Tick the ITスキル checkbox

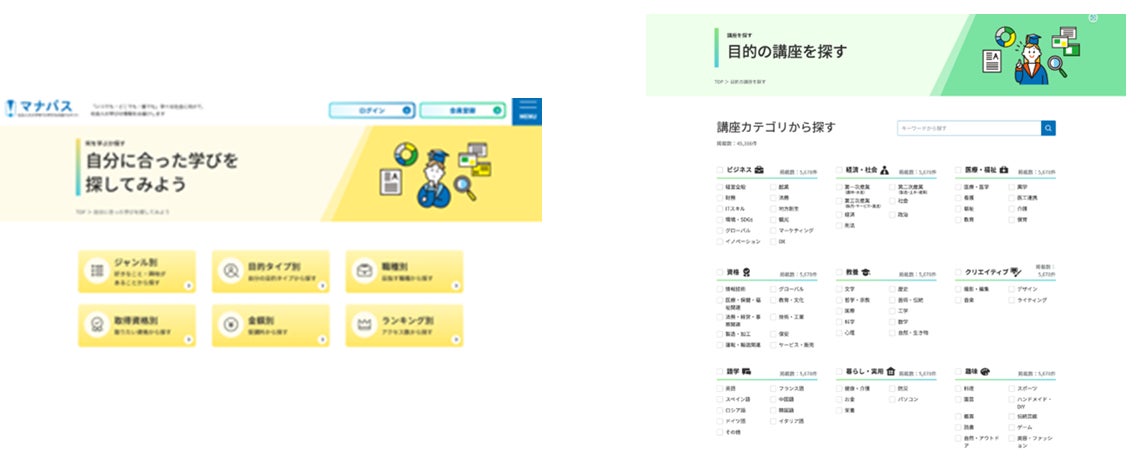point(719,209)
